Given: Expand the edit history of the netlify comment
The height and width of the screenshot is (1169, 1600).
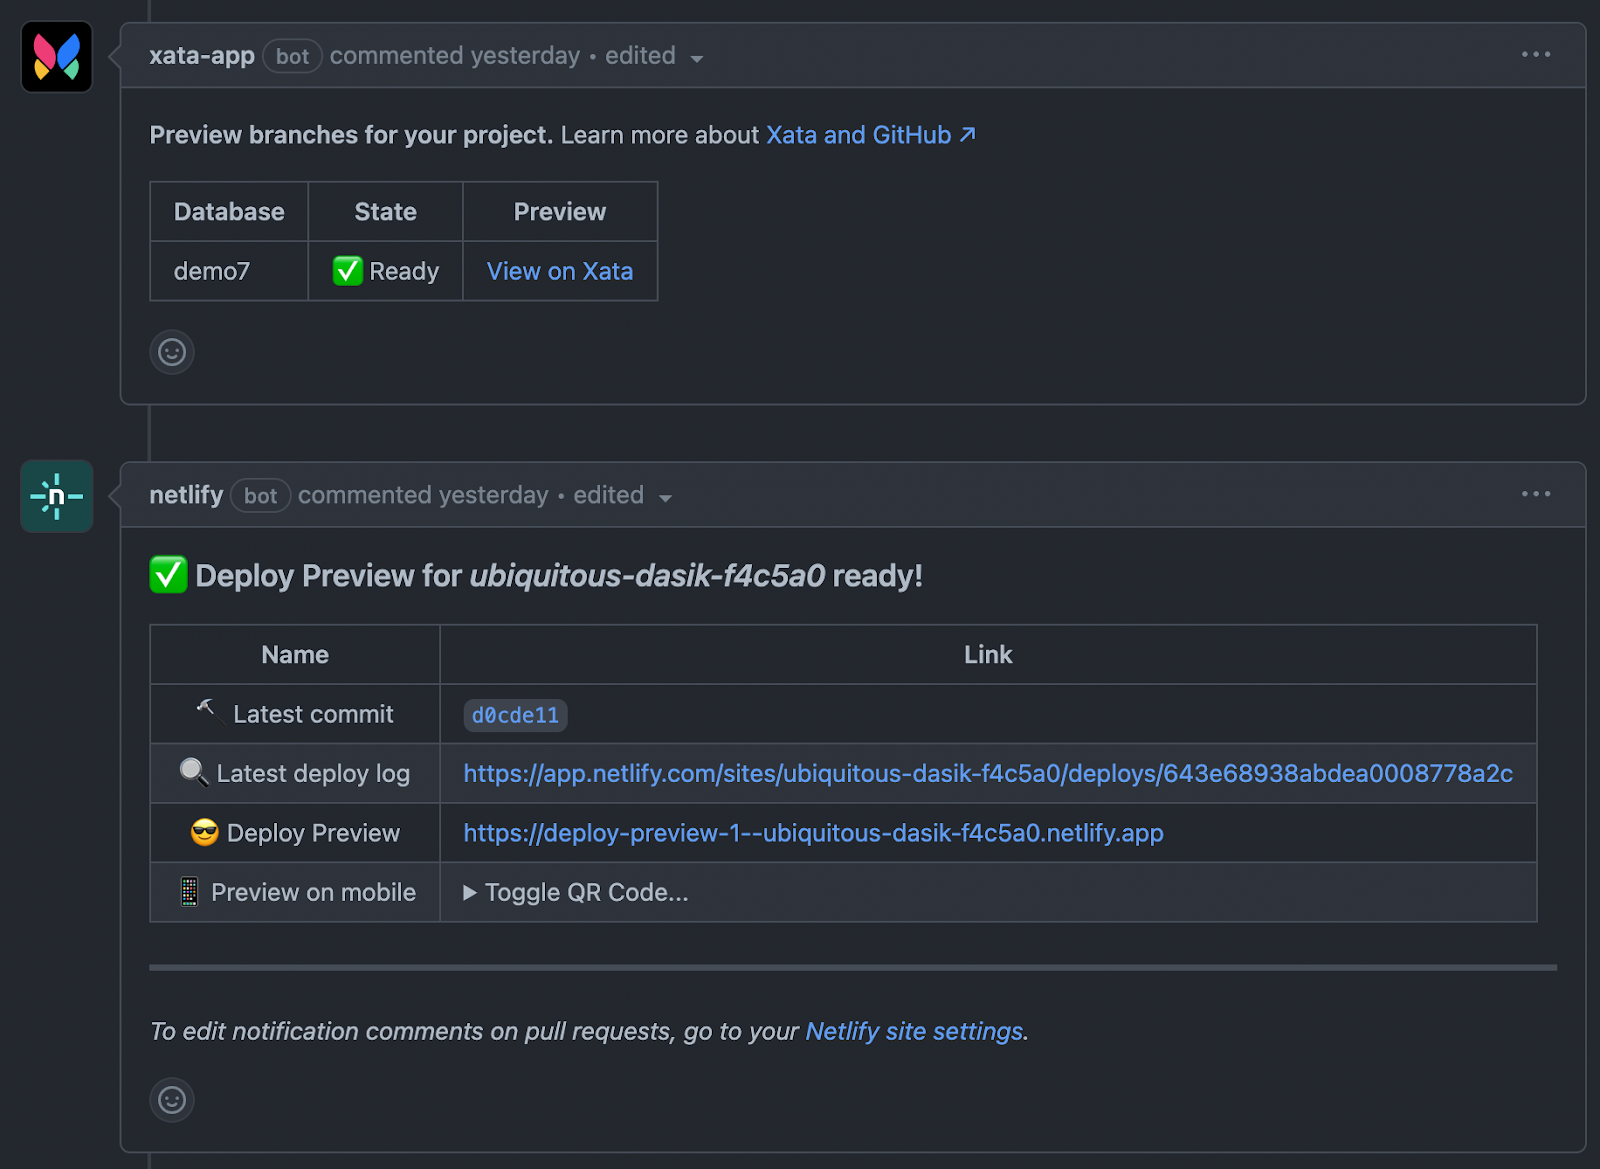Looking at the screenshot, I should (622, 496).
